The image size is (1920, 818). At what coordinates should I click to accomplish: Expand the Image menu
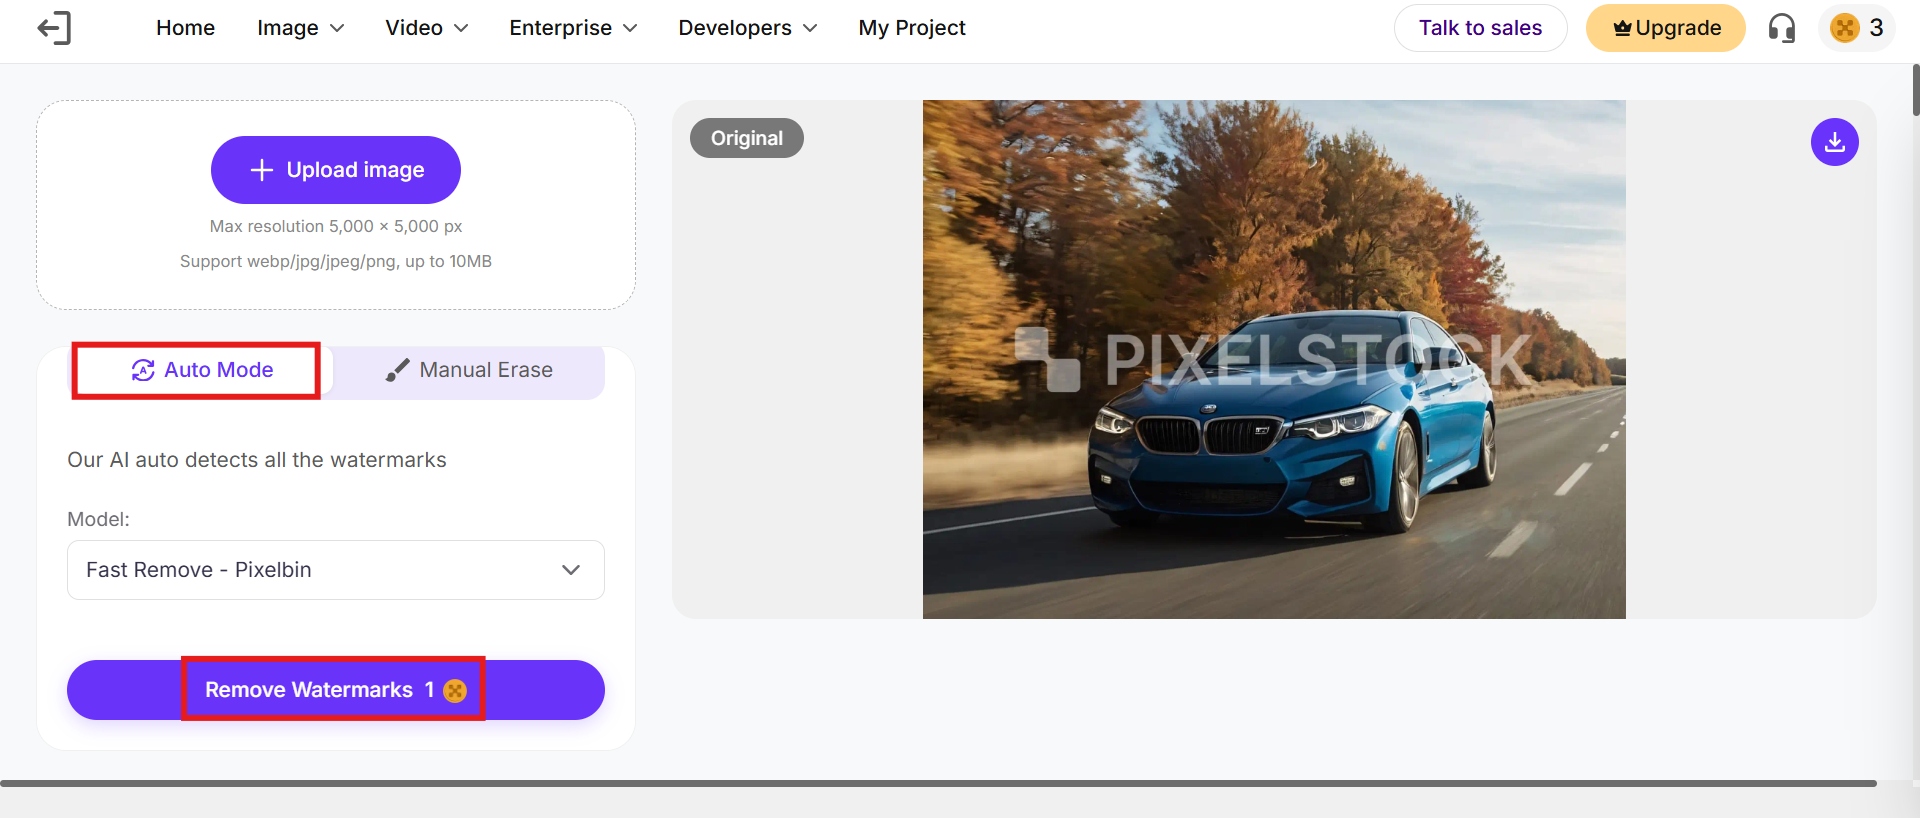(300, 28)
